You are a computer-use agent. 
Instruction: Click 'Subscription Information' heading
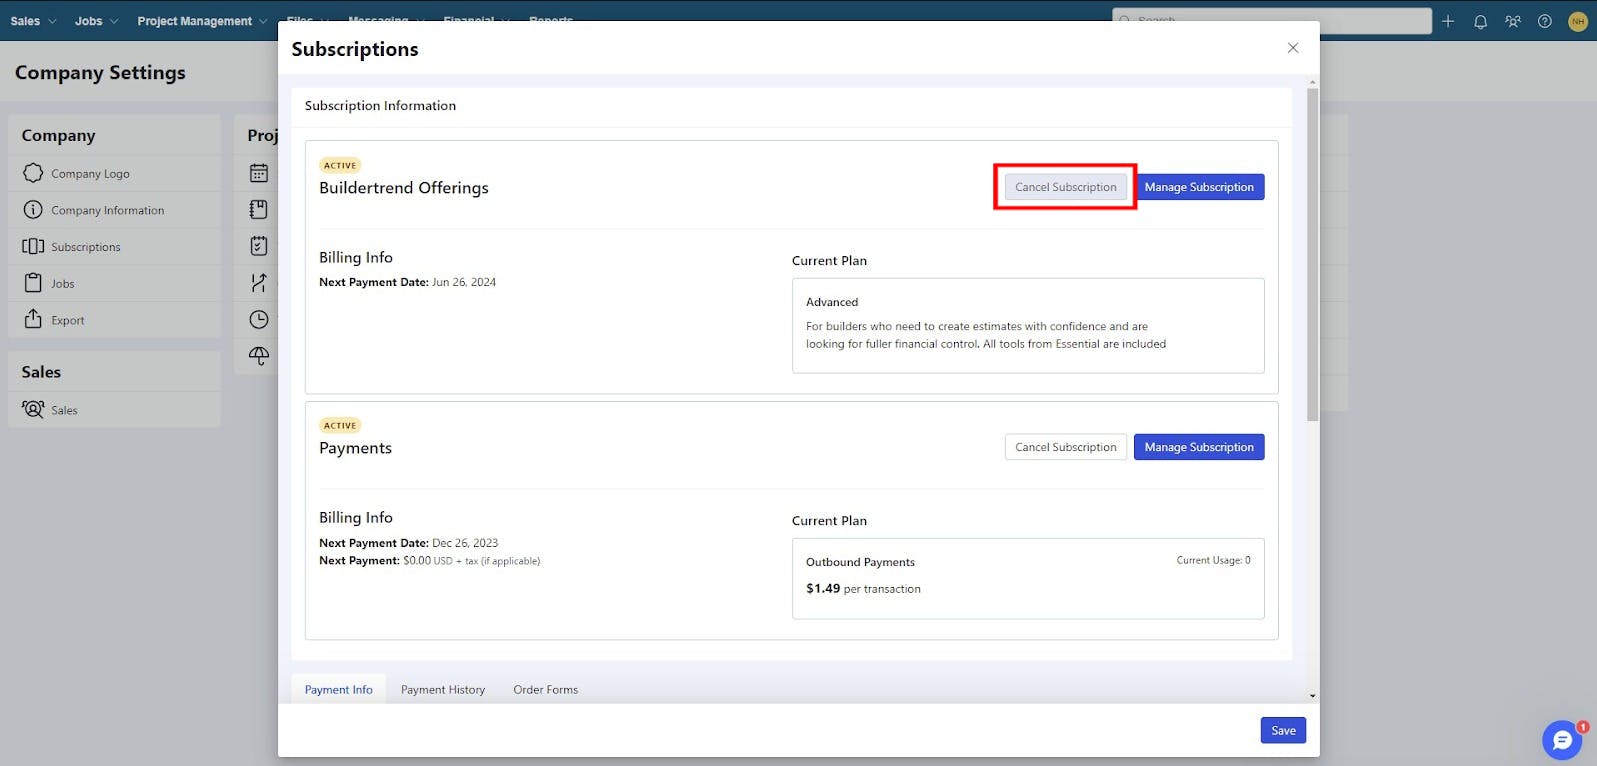tap(380, 105)
